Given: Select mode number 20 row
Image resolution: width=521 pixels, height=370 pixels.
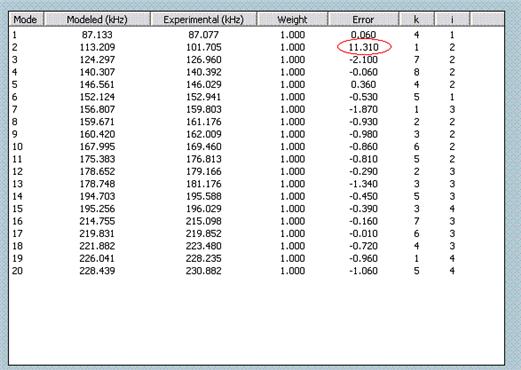Looking at the screenshot, I should pyautogui.click(x=17, y=271).
